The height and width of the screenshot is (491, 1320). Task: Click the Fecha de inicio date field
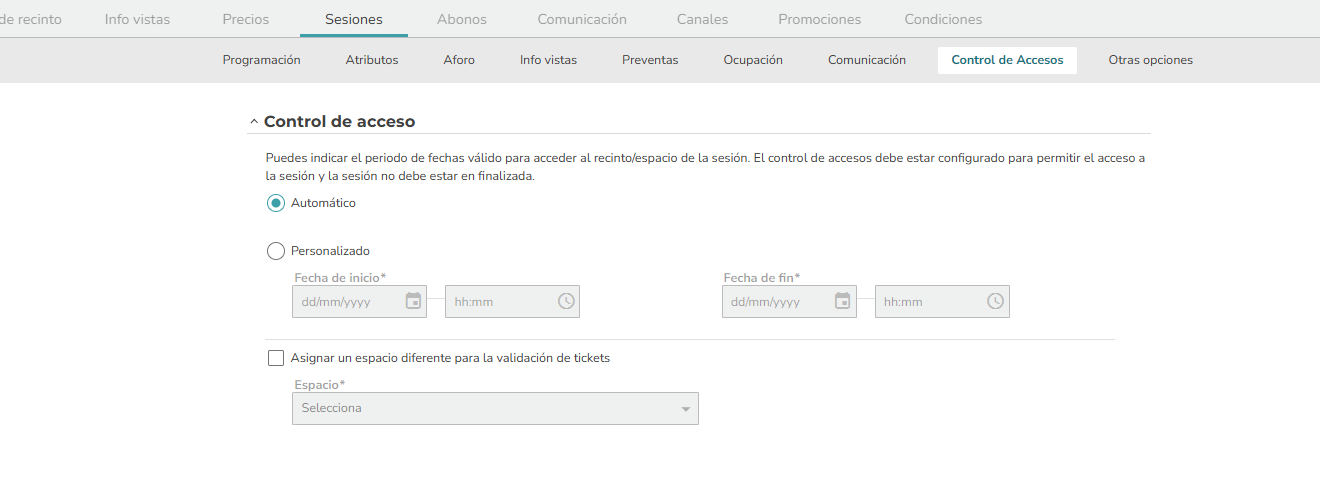pyautogui.click(x=360, y=301)
